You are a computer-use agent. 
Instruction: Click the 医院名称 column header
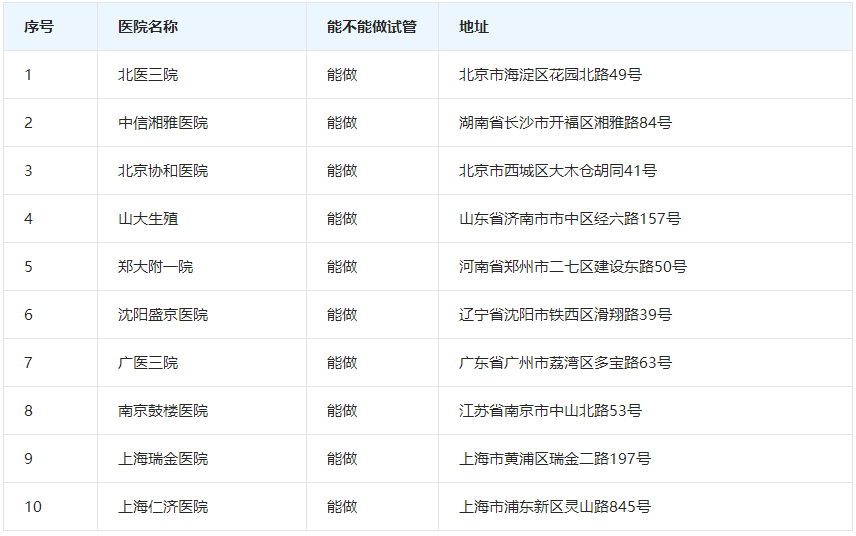coord(148,27)
